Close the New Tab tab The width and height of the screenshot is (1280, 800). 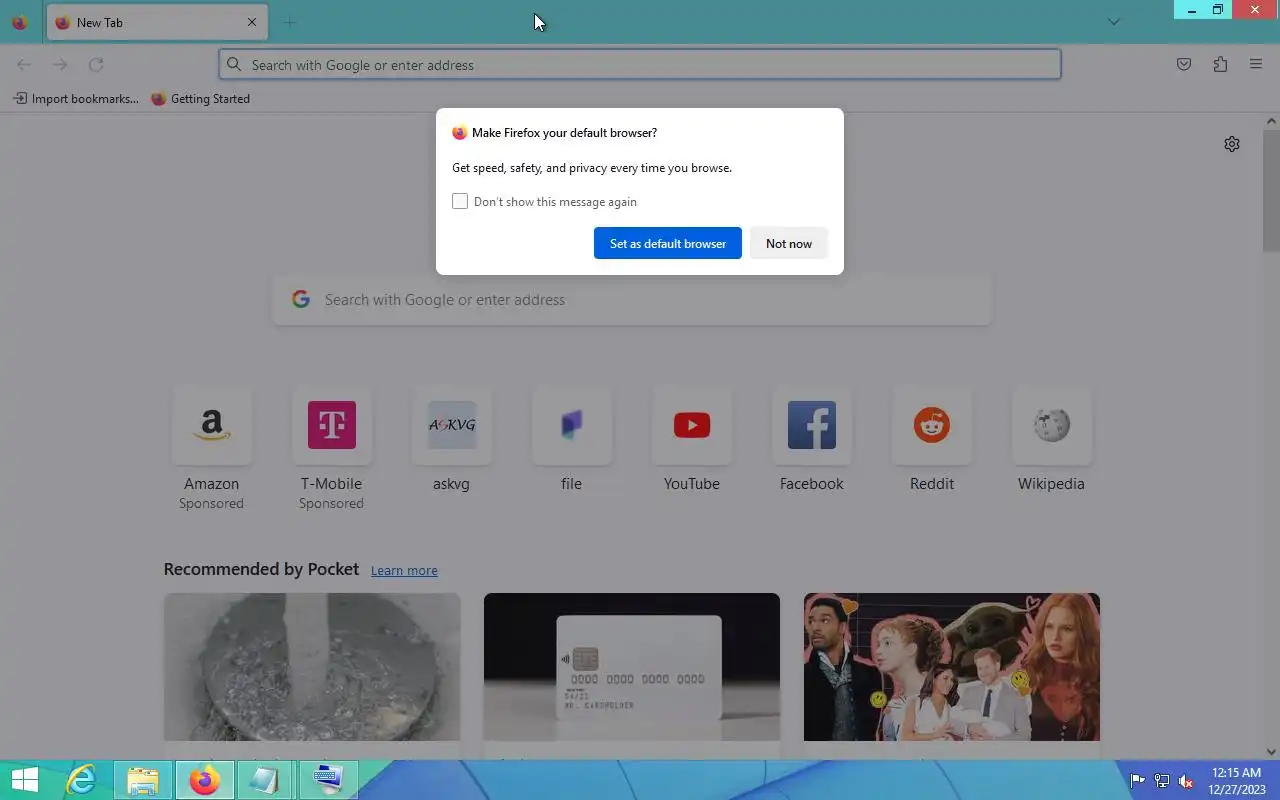[251, 22]
